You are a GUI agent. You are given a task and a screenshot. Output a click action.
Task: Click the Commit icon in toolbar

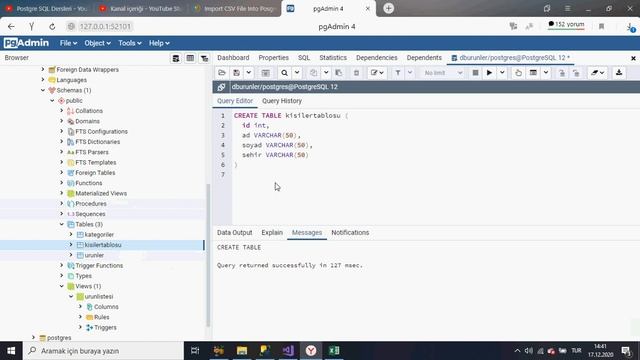click(x=562, y=73)
